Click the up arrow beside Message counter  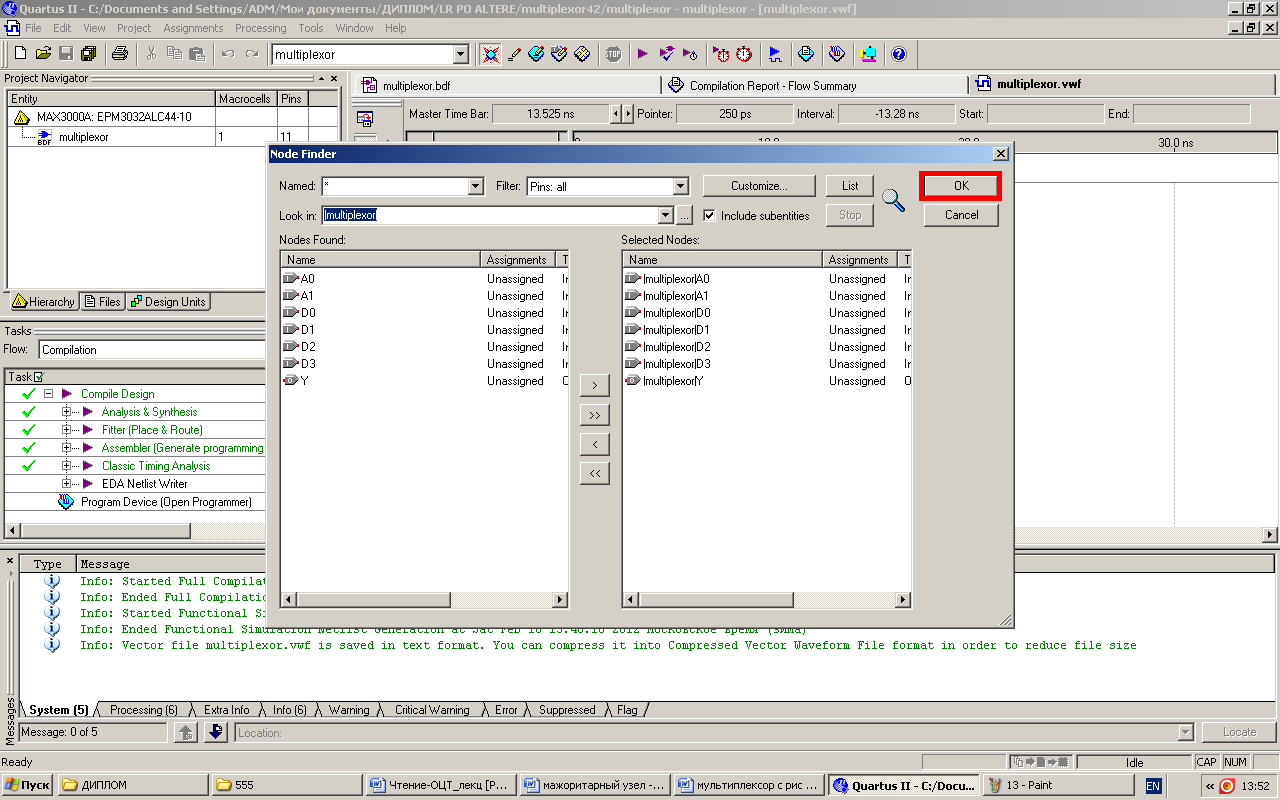186,733
